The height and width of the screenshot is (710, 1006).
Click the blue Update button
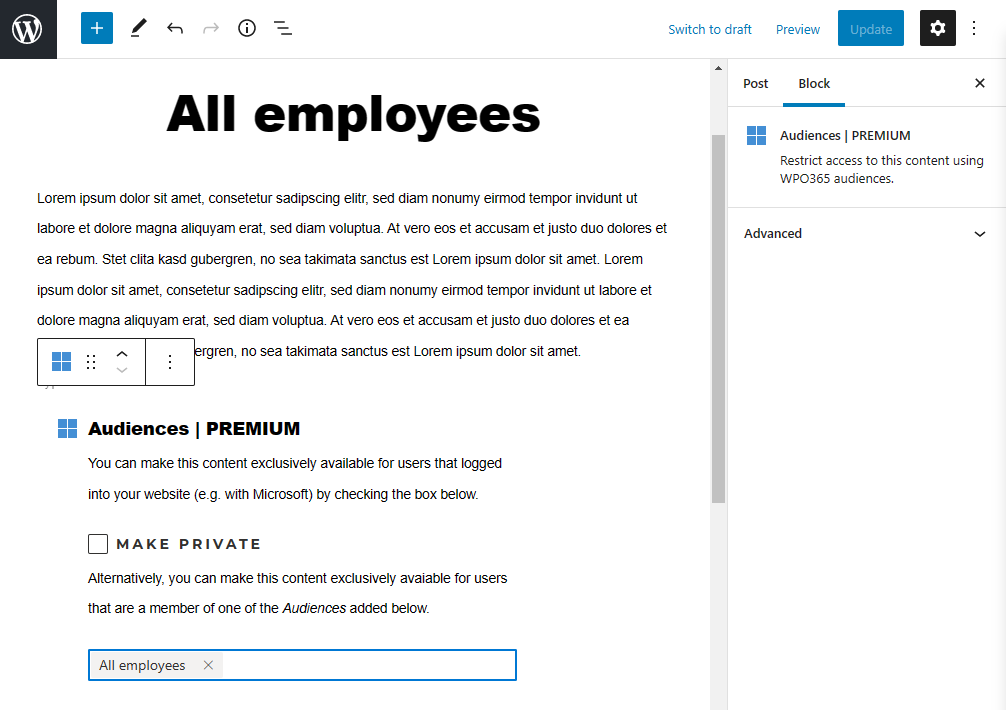tap(871, 28)
